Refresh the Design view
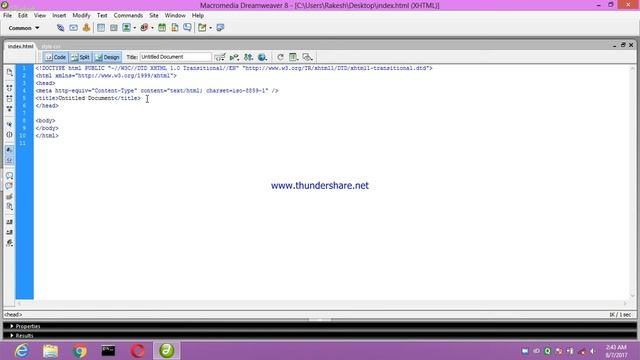This screenshot has height=360, width=640. tap(280, 57)
